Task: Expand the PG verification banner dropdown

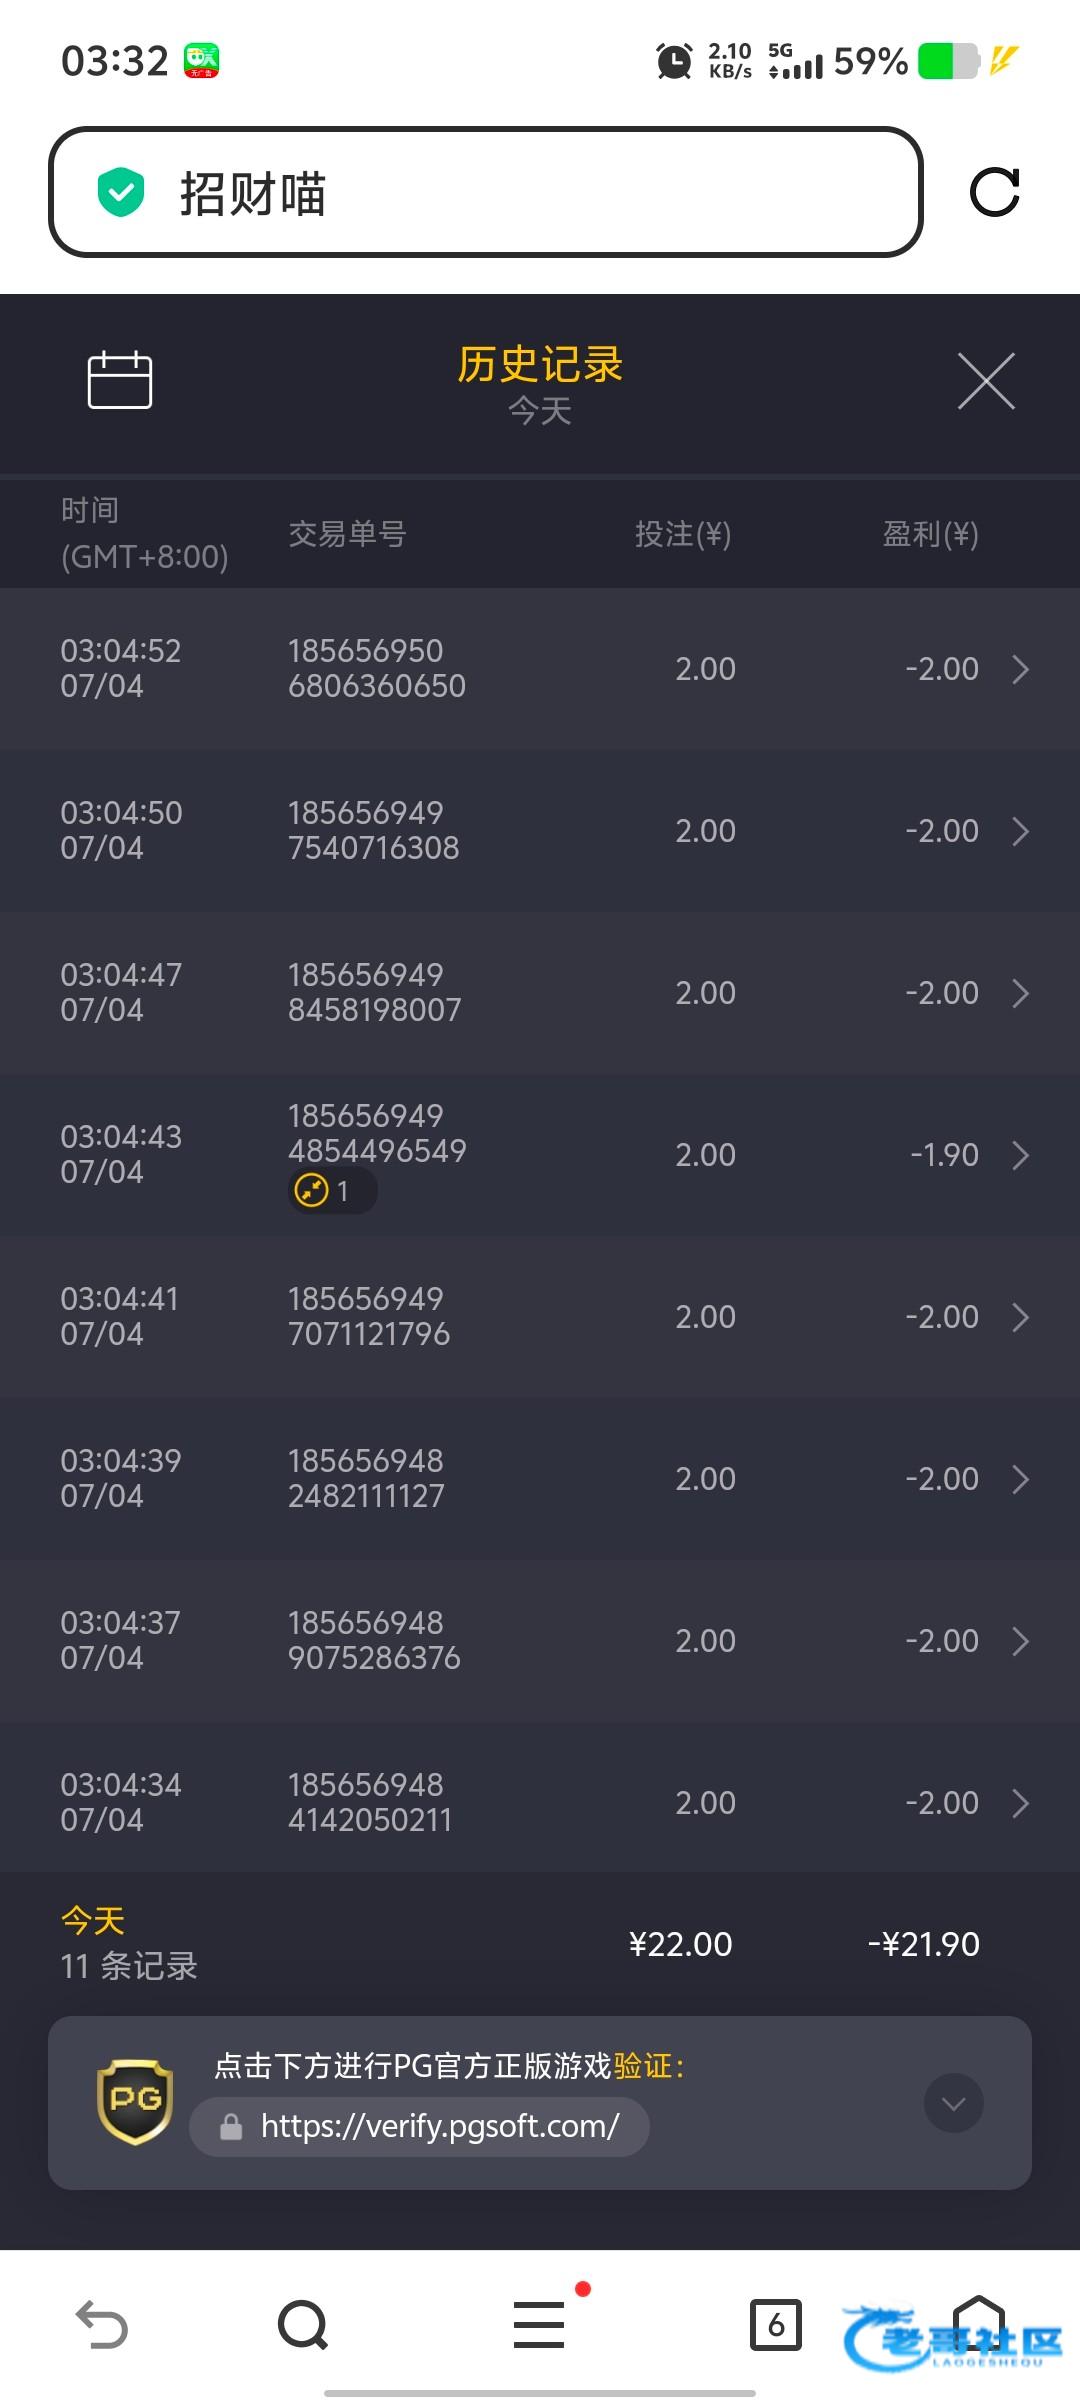Action: (953, 2103)
